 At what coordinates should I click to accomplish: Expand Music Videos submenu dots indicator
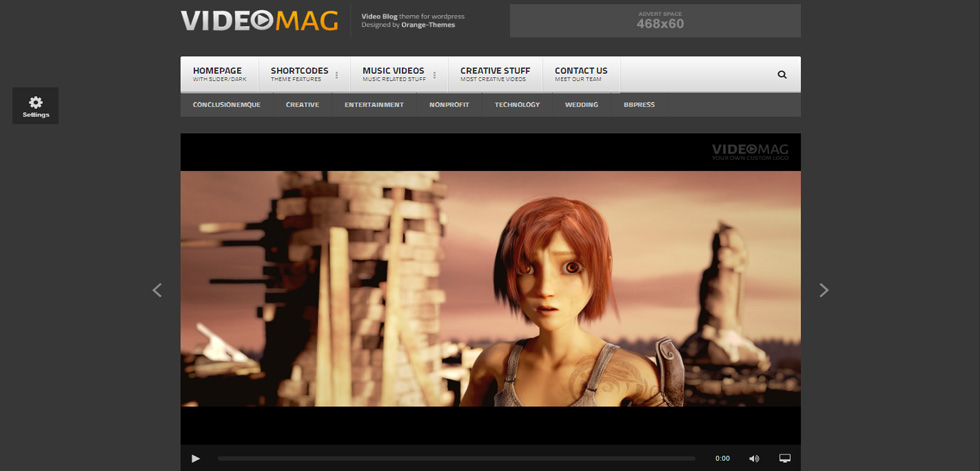[x=434, y=75]
